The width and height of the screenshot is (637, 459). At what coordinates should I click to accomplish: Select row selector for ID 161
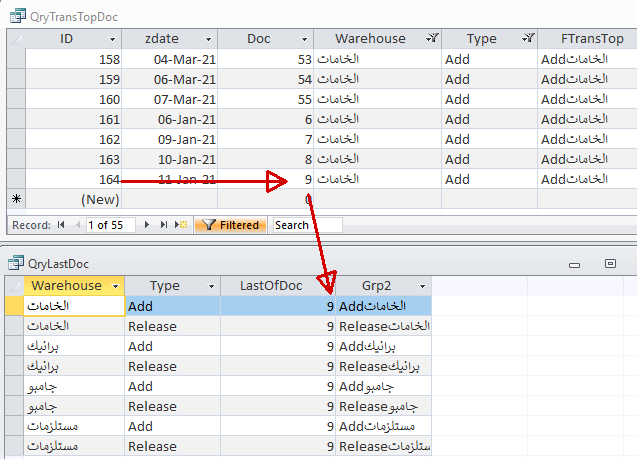pyautogui.click(x=16, y=119)
